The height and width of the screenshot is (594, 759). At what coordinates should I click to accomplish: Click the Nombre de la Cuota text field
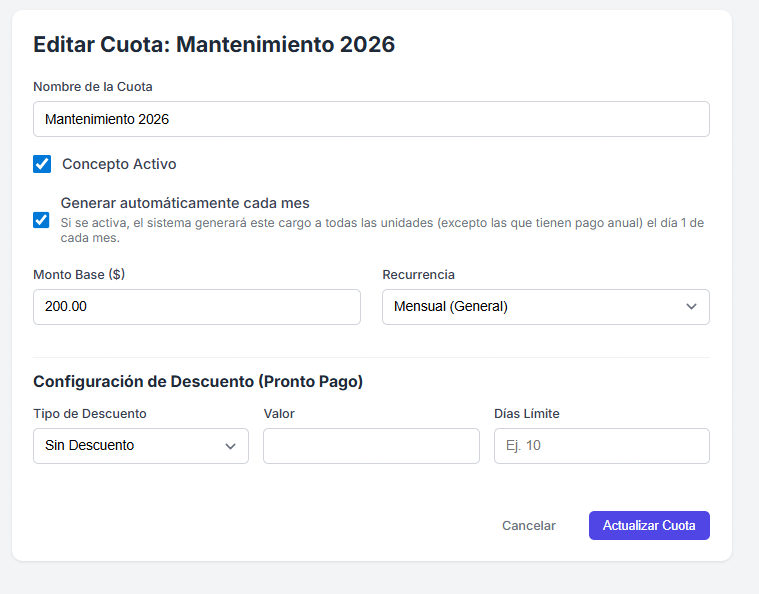click(371, 119)
